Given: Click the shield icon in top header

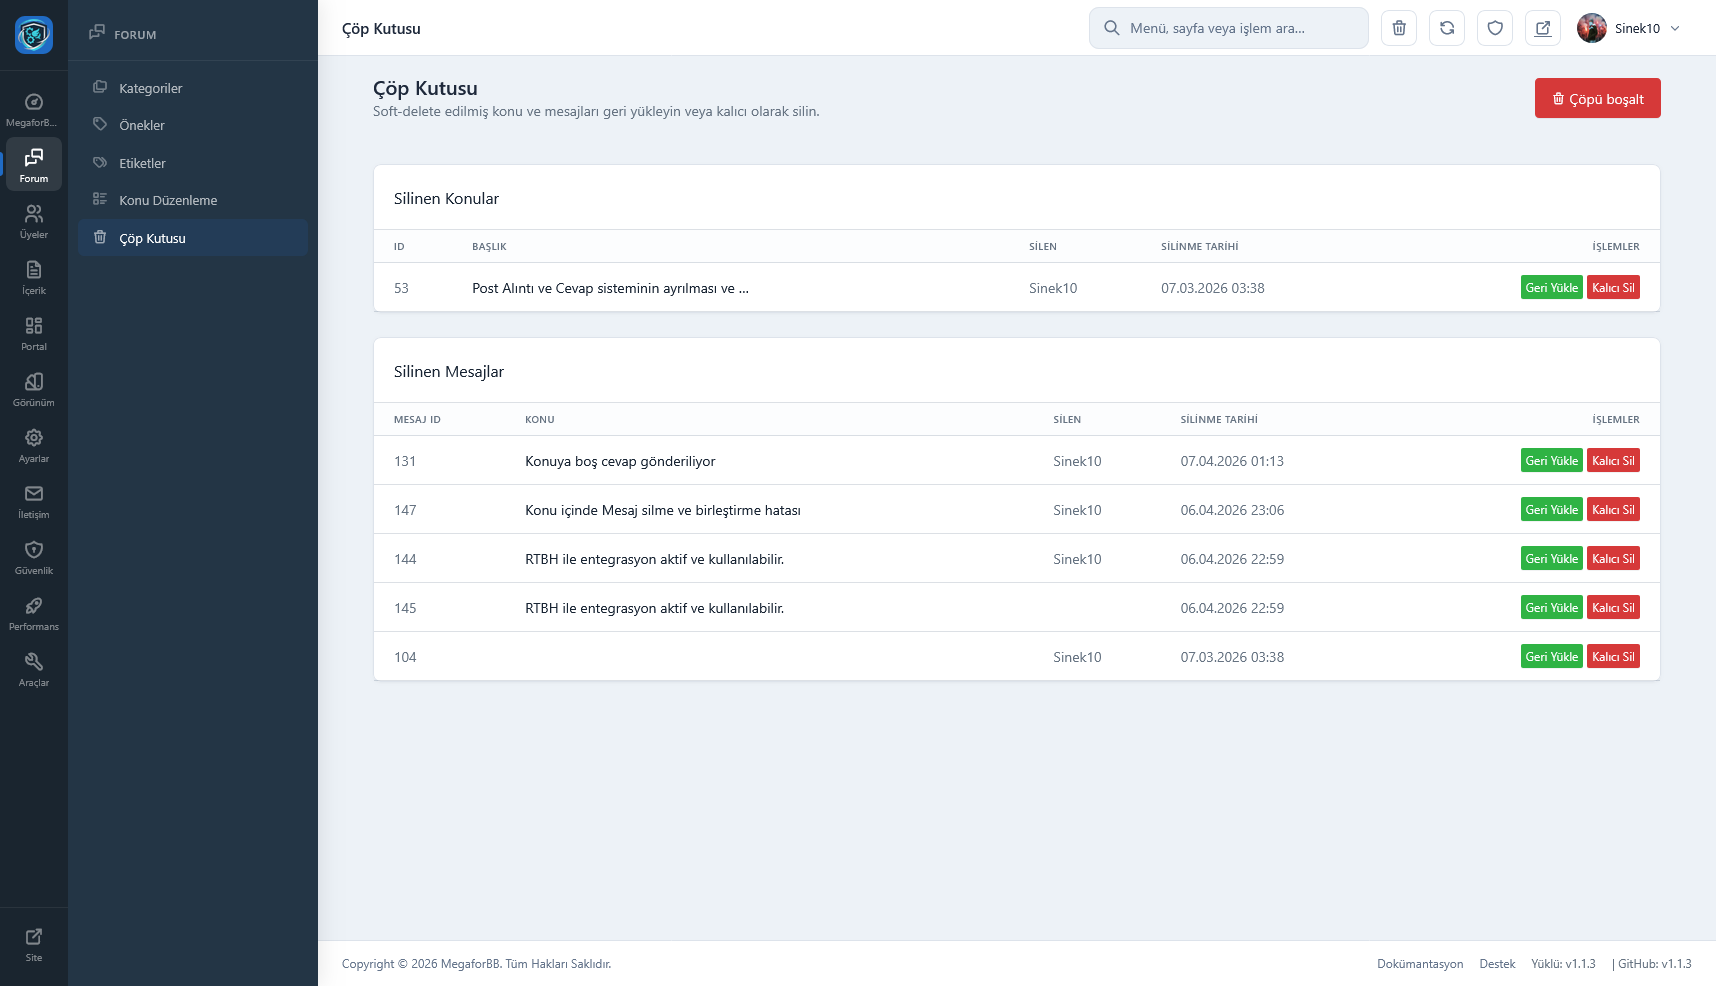Looking at the screenshot, I should 1495,28.
